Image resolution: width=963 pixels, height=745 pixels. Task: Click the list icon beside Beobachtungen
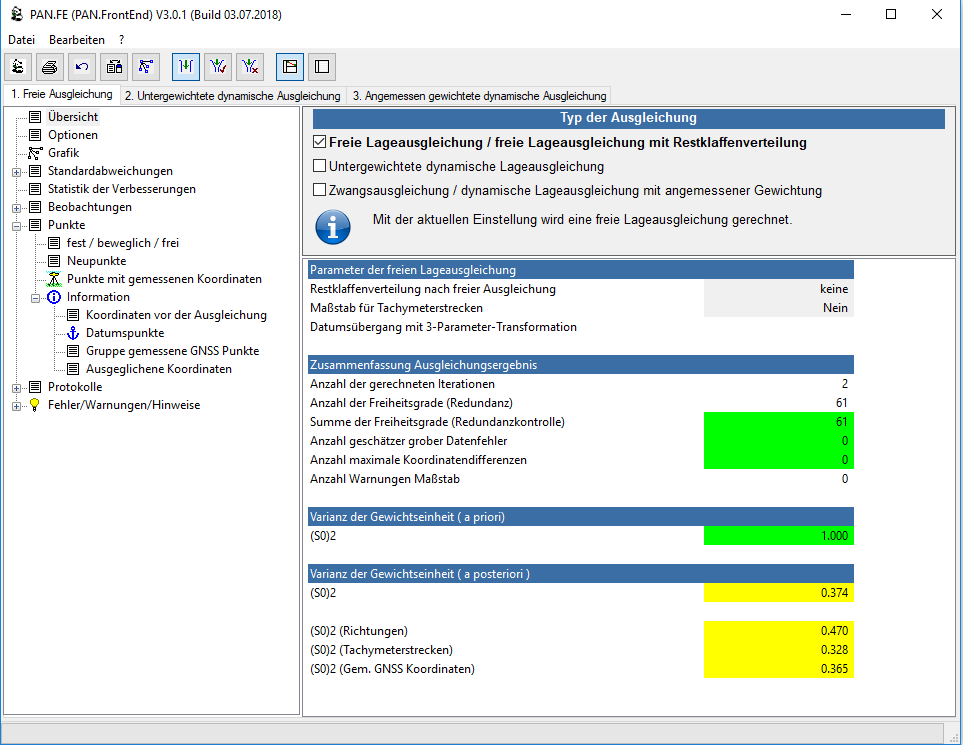(x=36, y=207)
